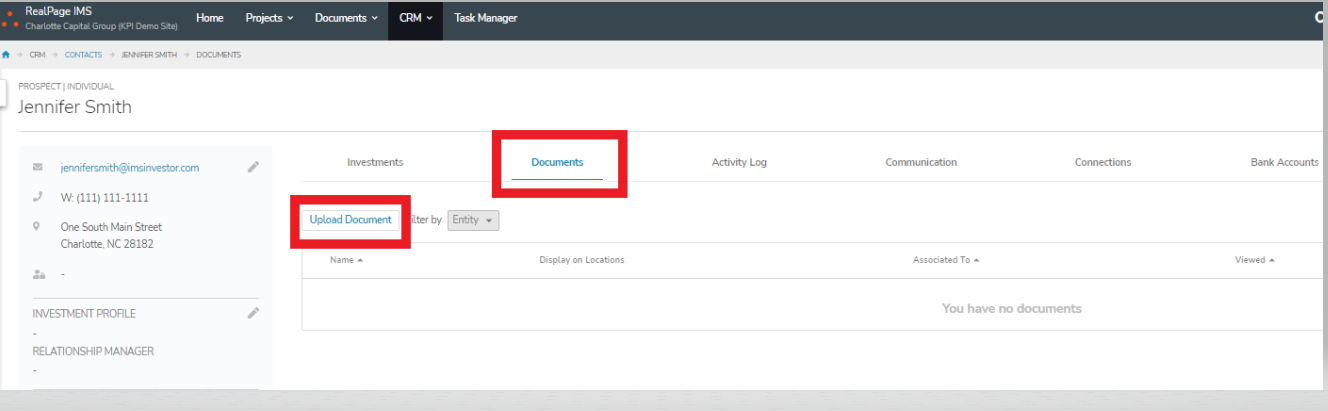
Task: Sort by the Associated To column
Action: coord(945,260)
